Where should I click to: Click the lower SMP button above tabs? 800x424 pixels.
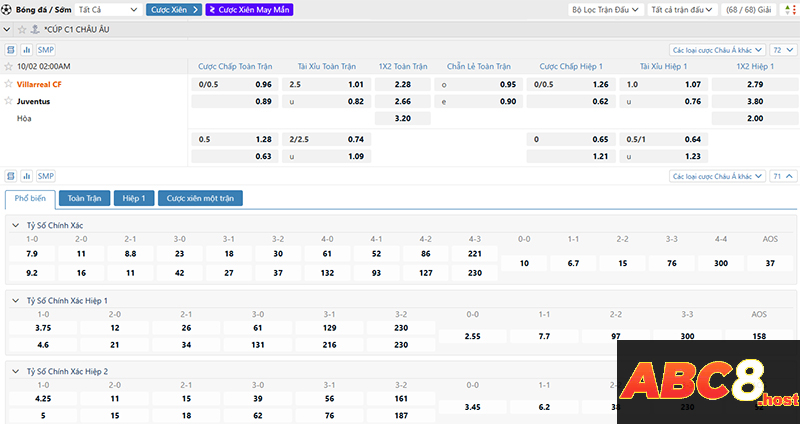(x=46, y=175)
